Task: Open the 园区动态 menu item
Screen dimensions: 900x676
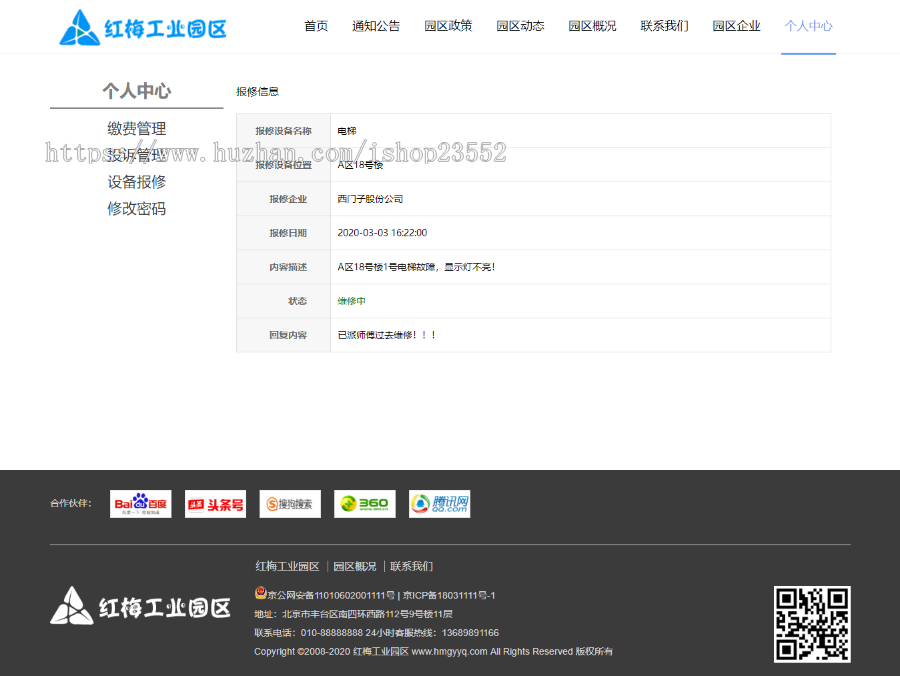Action: (520, 26)
